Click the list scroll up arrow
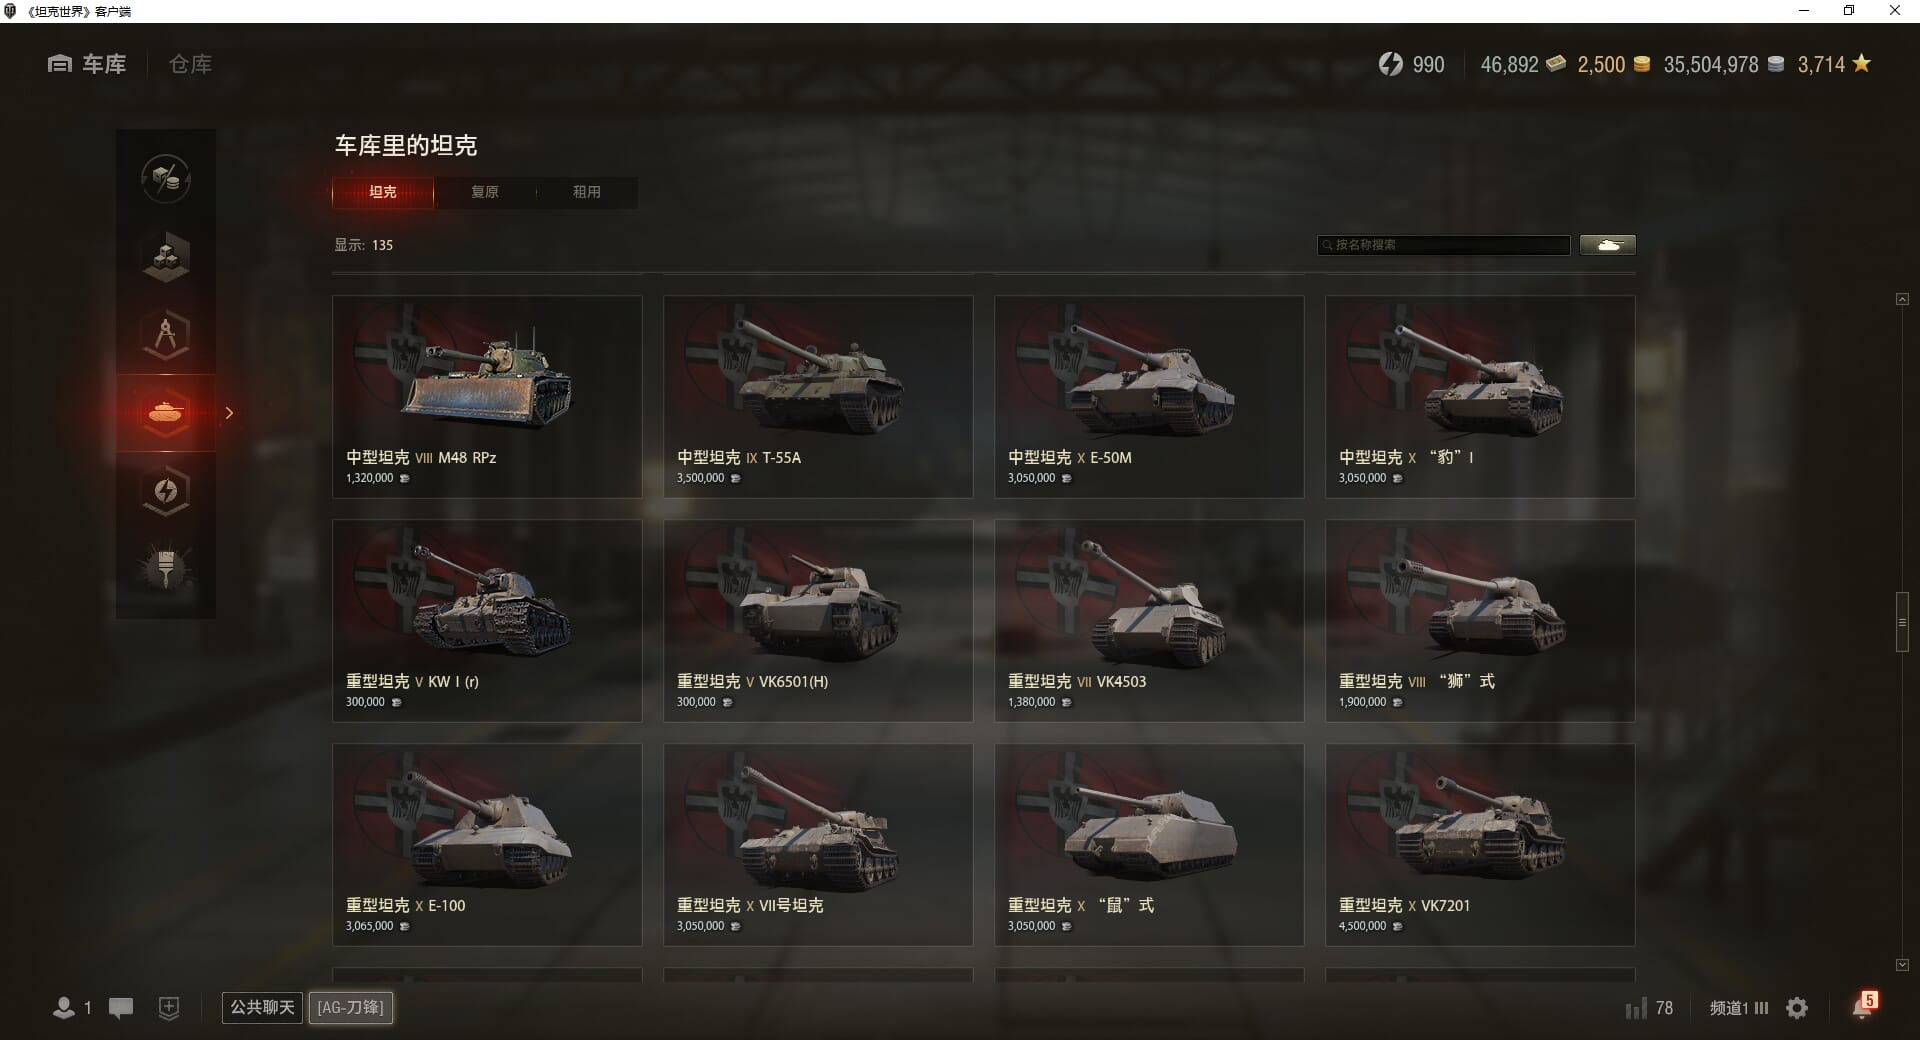This screenshot has height=1040, width=1920. click(1902, 299)
